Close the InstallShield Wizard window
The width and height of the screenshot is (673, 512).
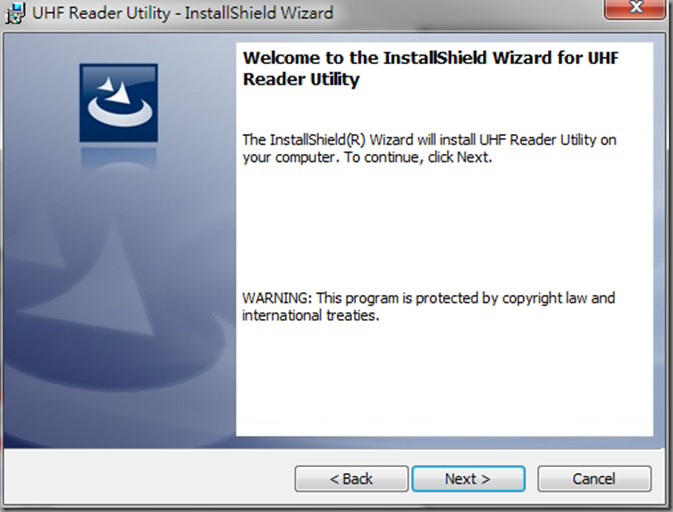(x=636, y=9)
